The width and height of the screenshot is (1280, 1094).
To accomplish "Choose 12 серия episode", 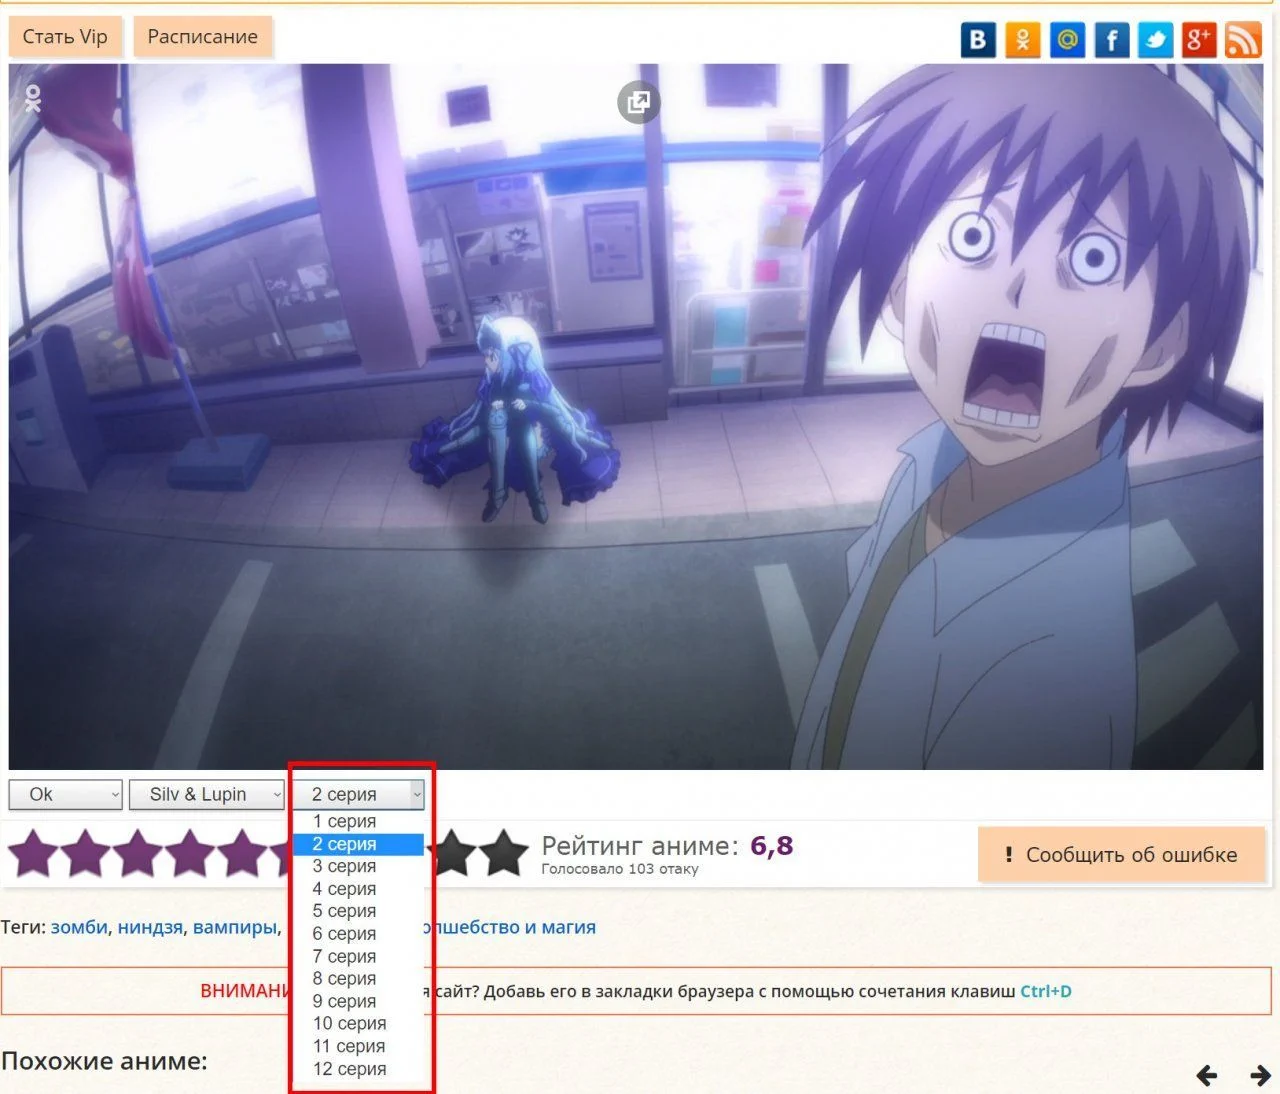I will tap(359, 1069).
